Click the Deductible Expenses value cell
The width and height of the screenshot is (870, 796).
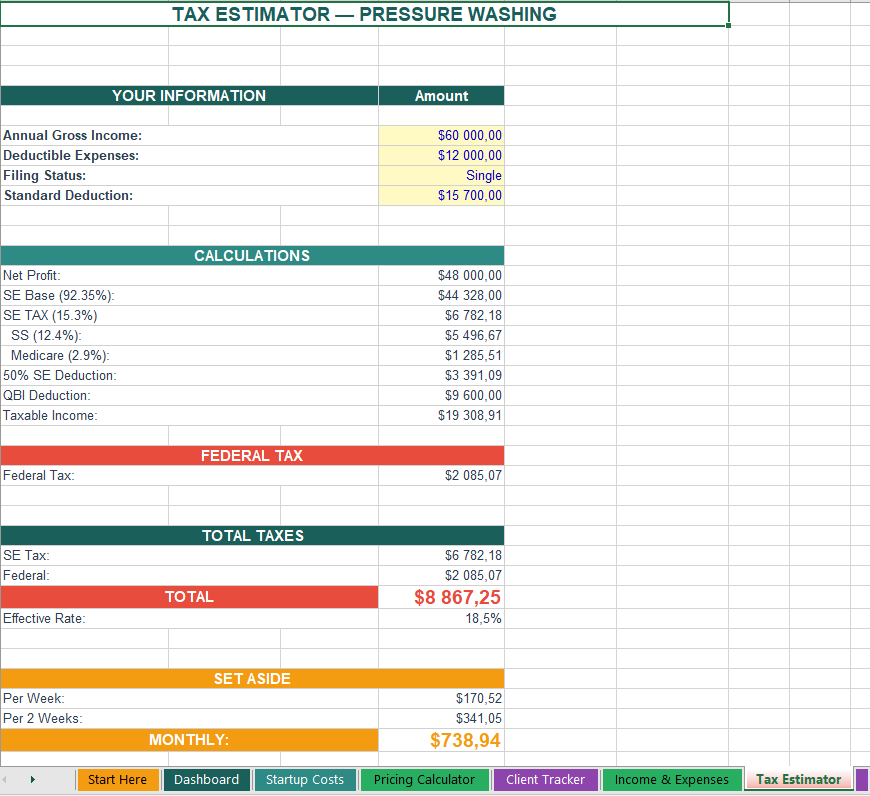coord(441,155)
